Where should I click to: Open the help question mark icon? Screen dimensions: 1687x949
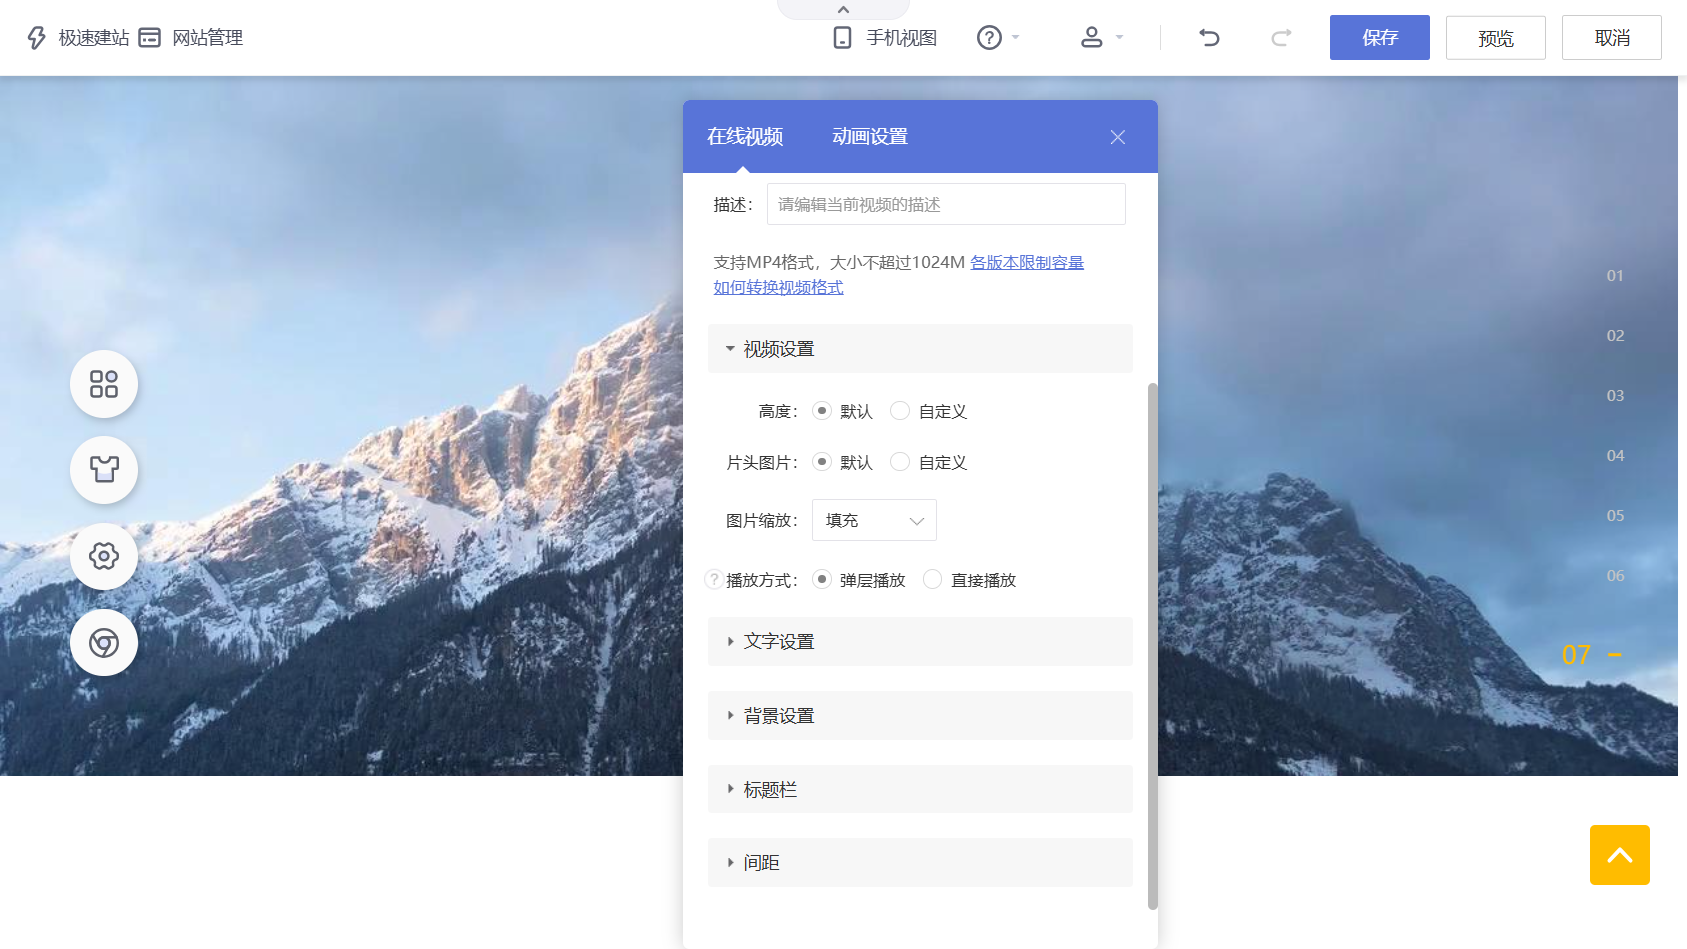pyautogui.click(x=989, y=38)
